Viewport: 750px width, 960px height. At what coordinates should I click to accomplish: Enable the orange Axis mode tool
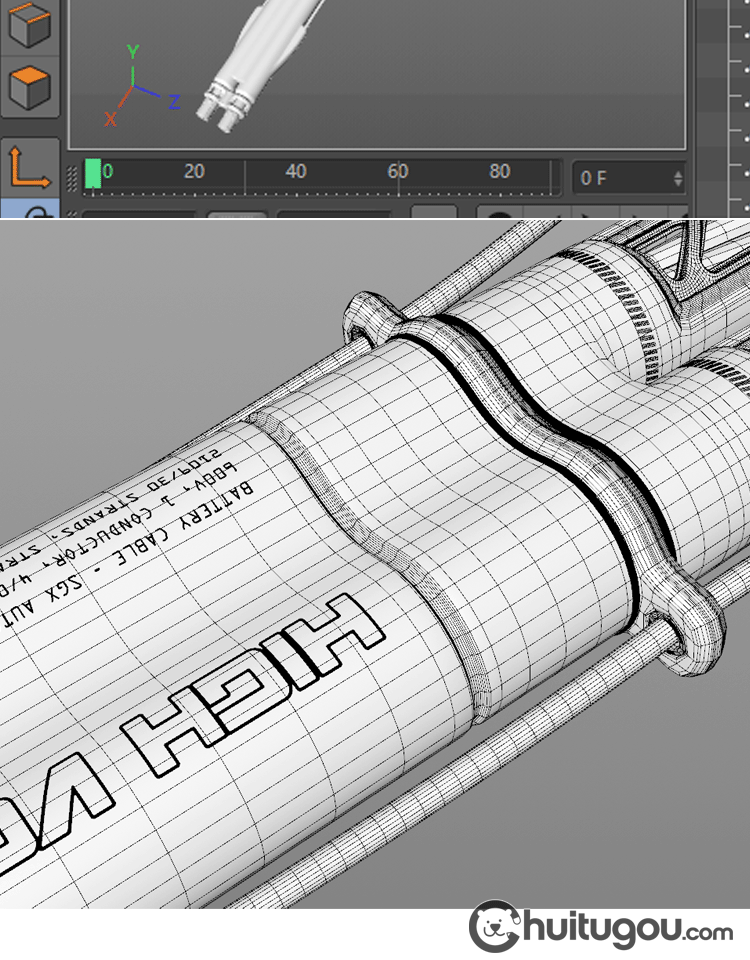click(x=29, y=165)
